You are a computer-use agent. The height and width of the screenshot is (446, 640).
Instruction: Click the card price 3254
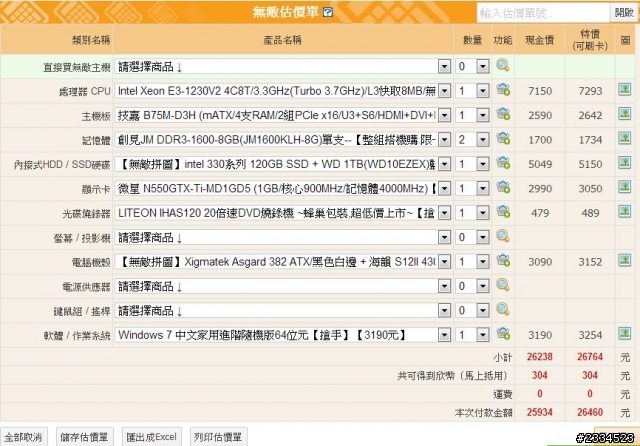pyautogui.click(x=590, y=335)
